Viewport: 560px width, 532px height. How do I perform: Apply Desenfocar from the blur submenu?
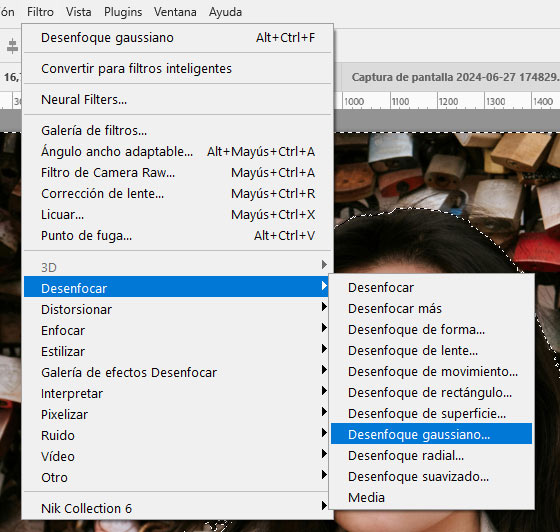point(431,288)
